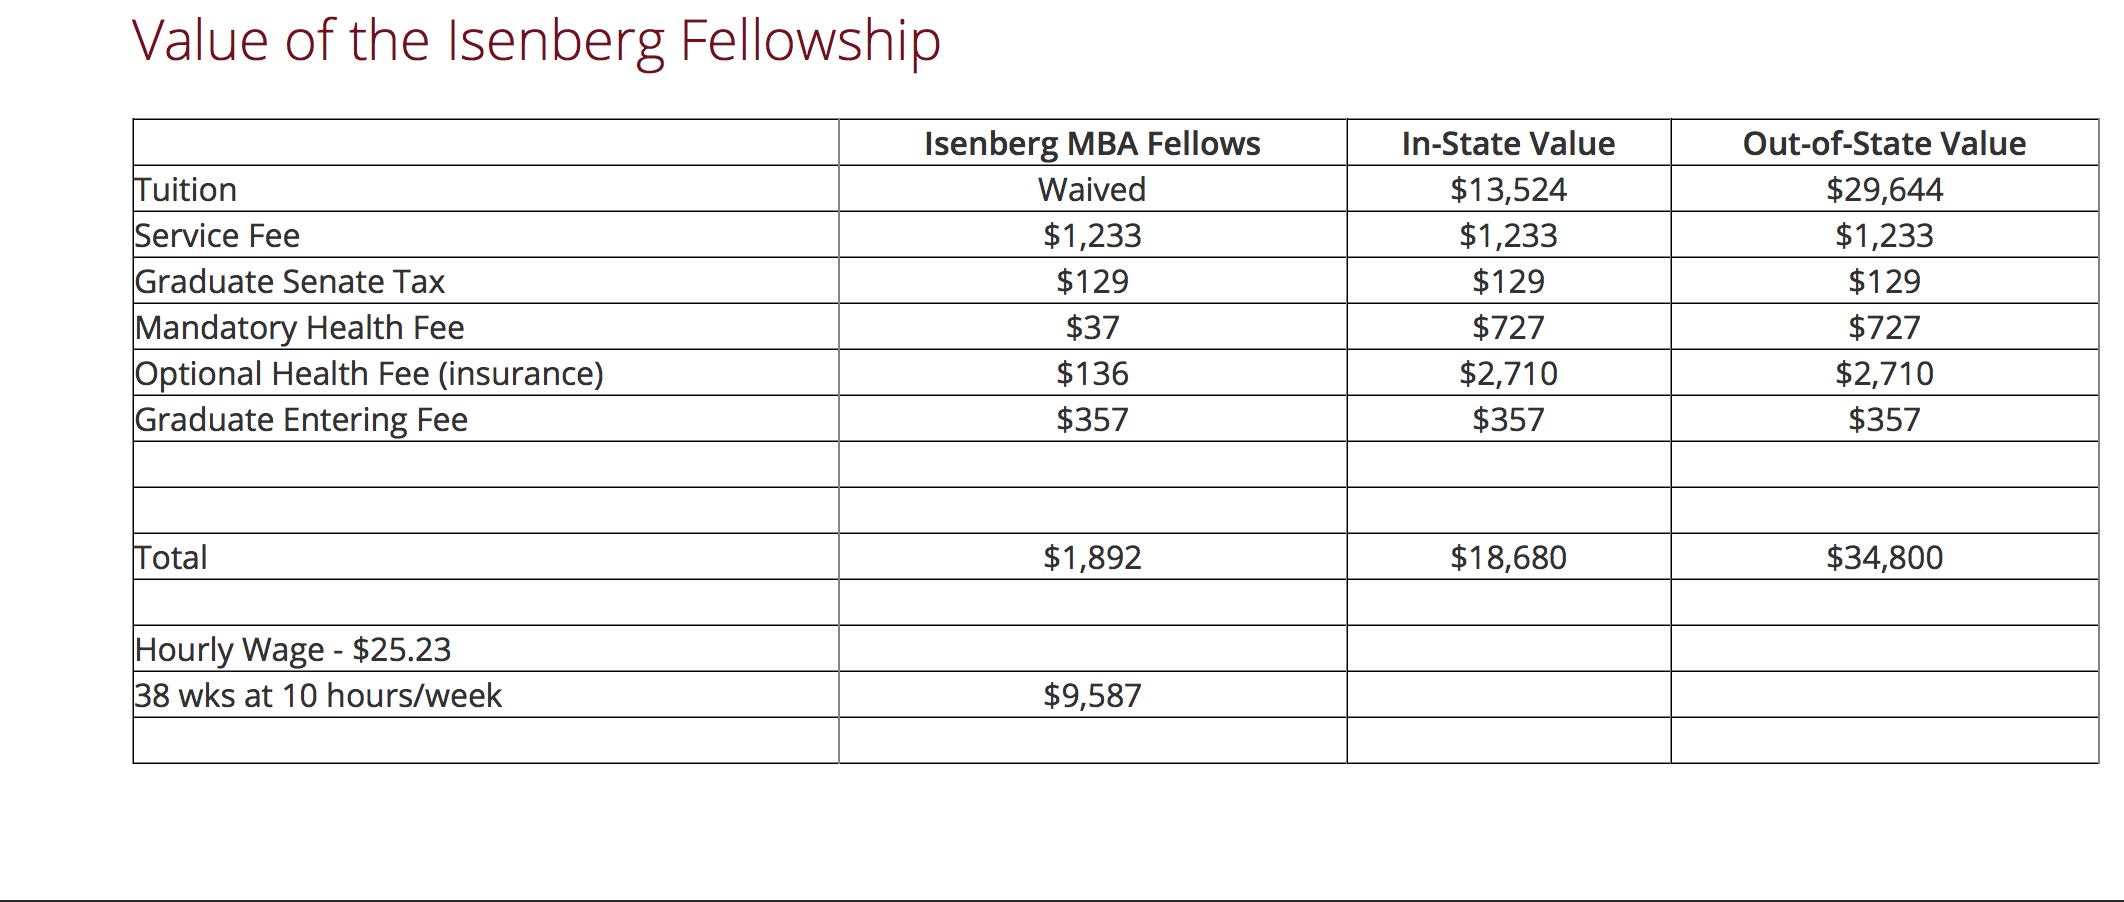This screenshot has height=902, width=2124.
Task: Click the $18,680 in-state total
Action: [1508, 558]
